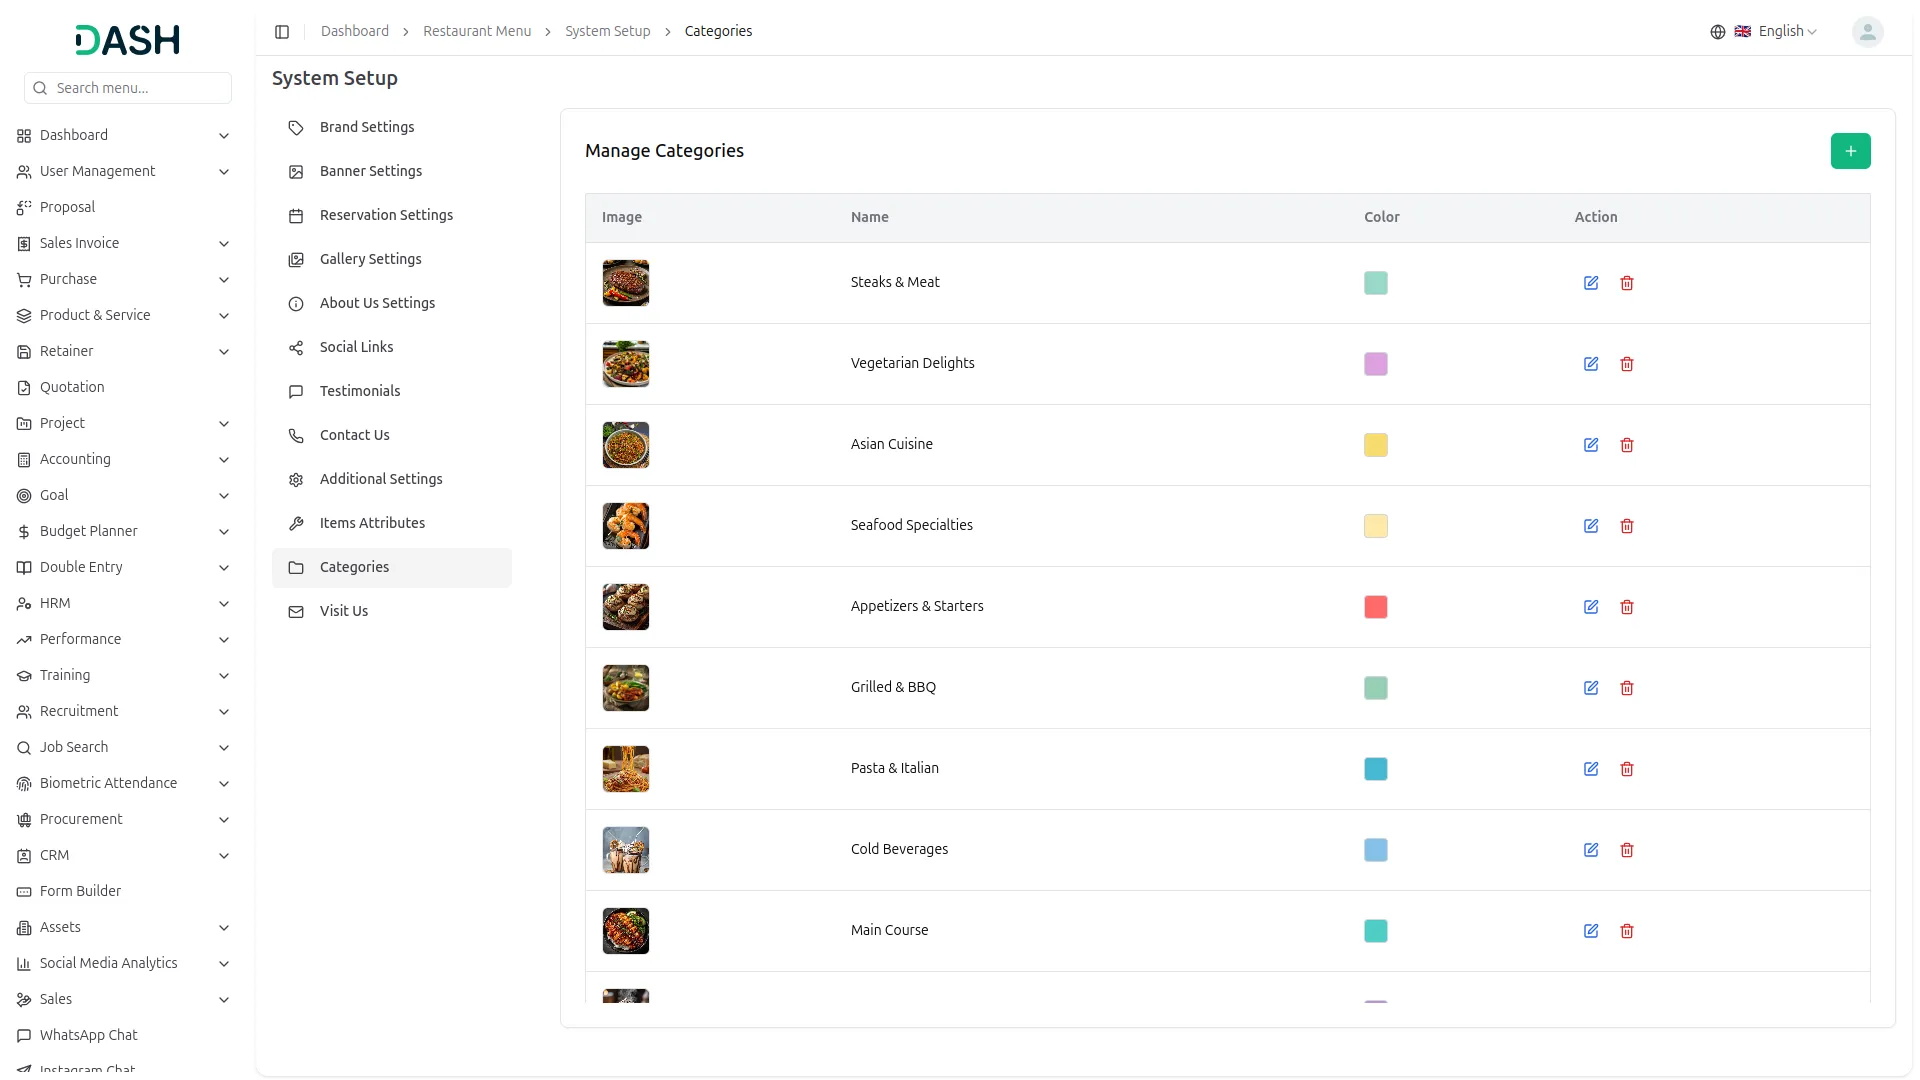Click the green add category plus button
The width and height of the screenshot is (1920, 1080).
pos(1850,151)
